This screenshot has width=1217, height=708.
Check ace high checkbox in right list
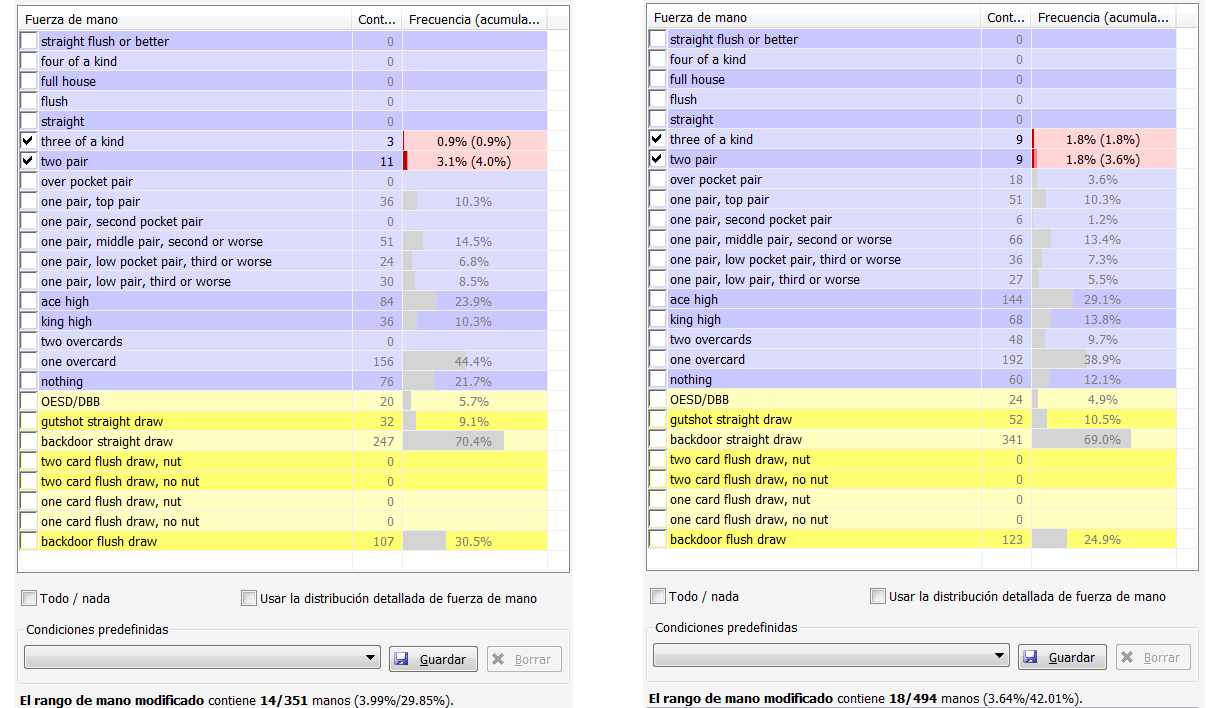click(657, 299)
